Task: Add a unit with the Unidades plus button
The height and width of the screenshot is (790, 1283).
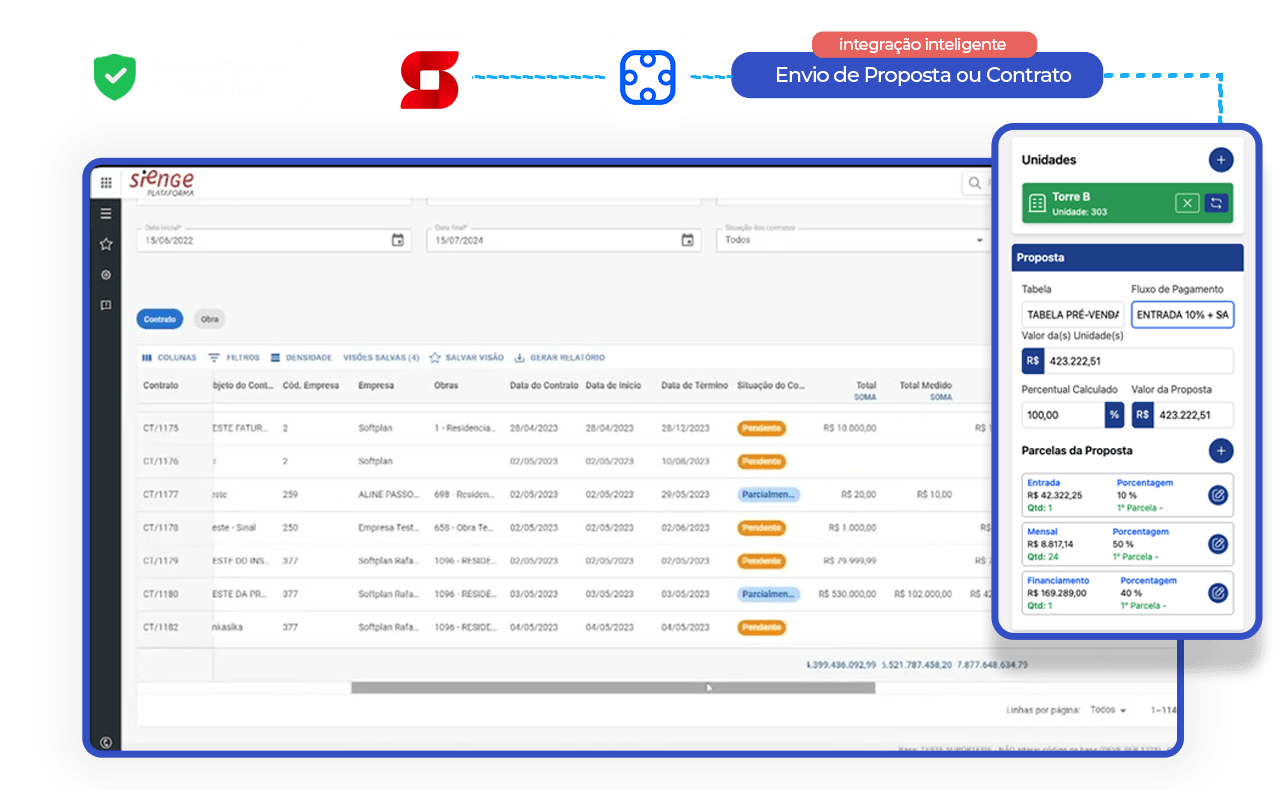Action: pyautogui.click(x=1220, y=160)
